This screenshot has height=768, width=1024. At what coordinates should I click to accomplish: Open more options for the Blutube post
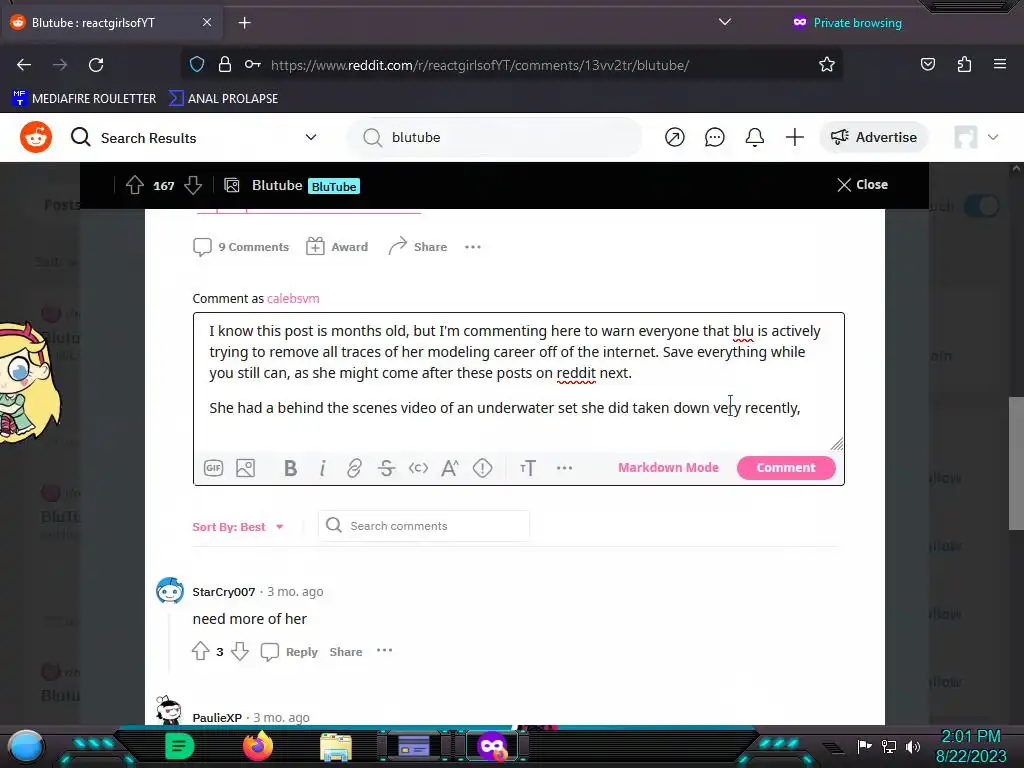tap(473, 247)
